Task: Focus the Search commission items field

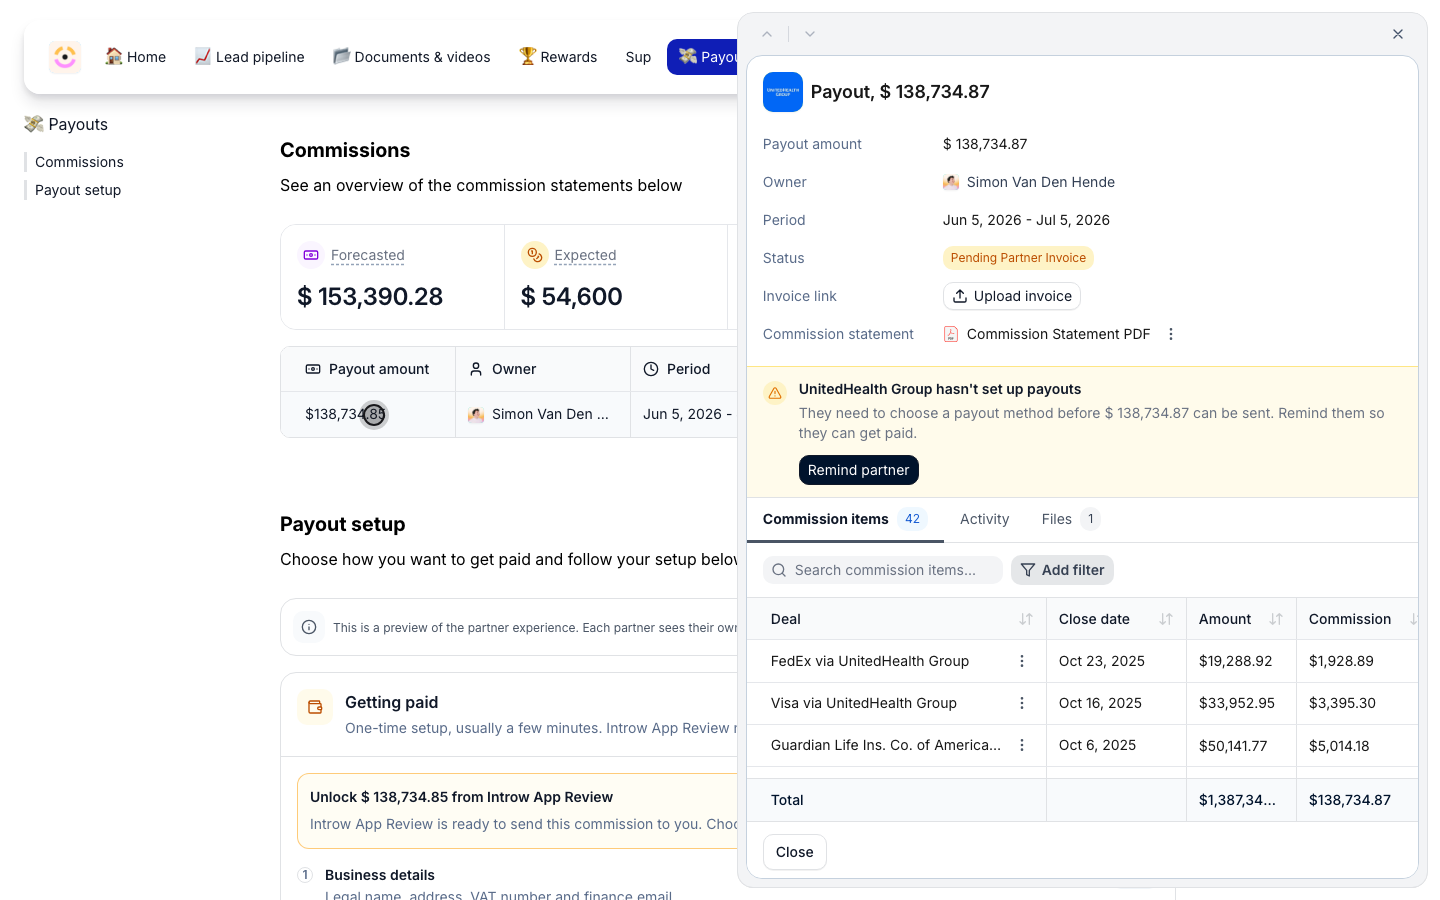Action: click(883, 570)
